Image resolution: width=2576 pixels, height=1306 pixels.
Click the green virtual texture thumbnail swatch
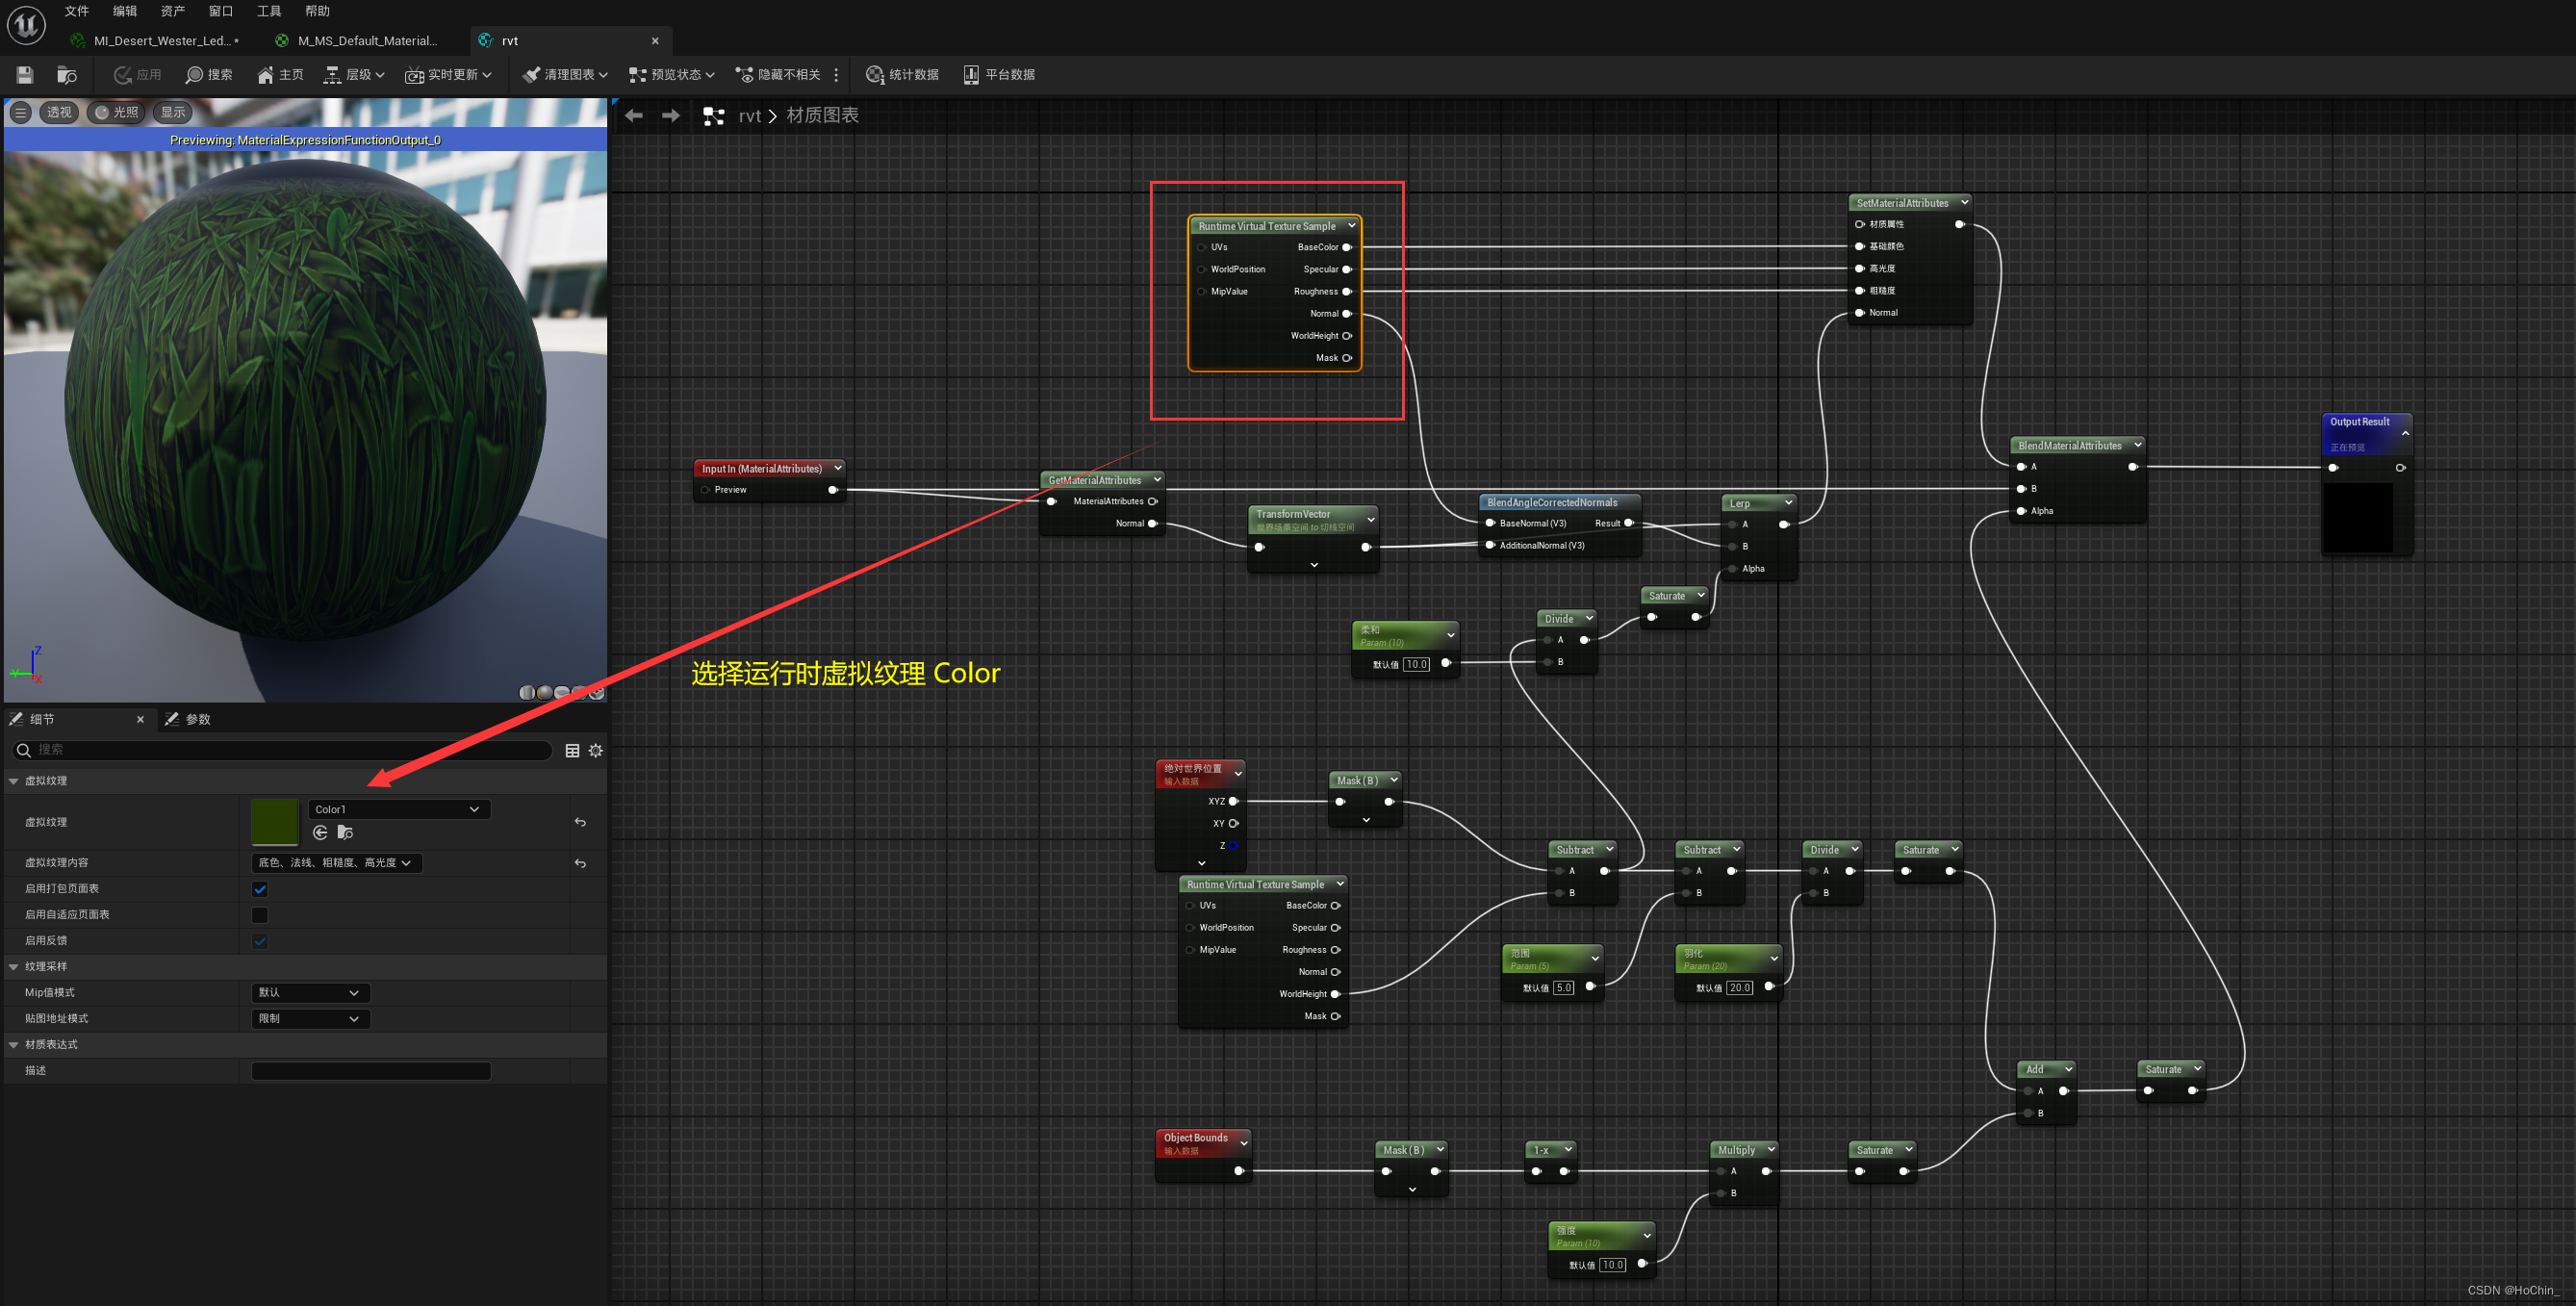(274, 822)
